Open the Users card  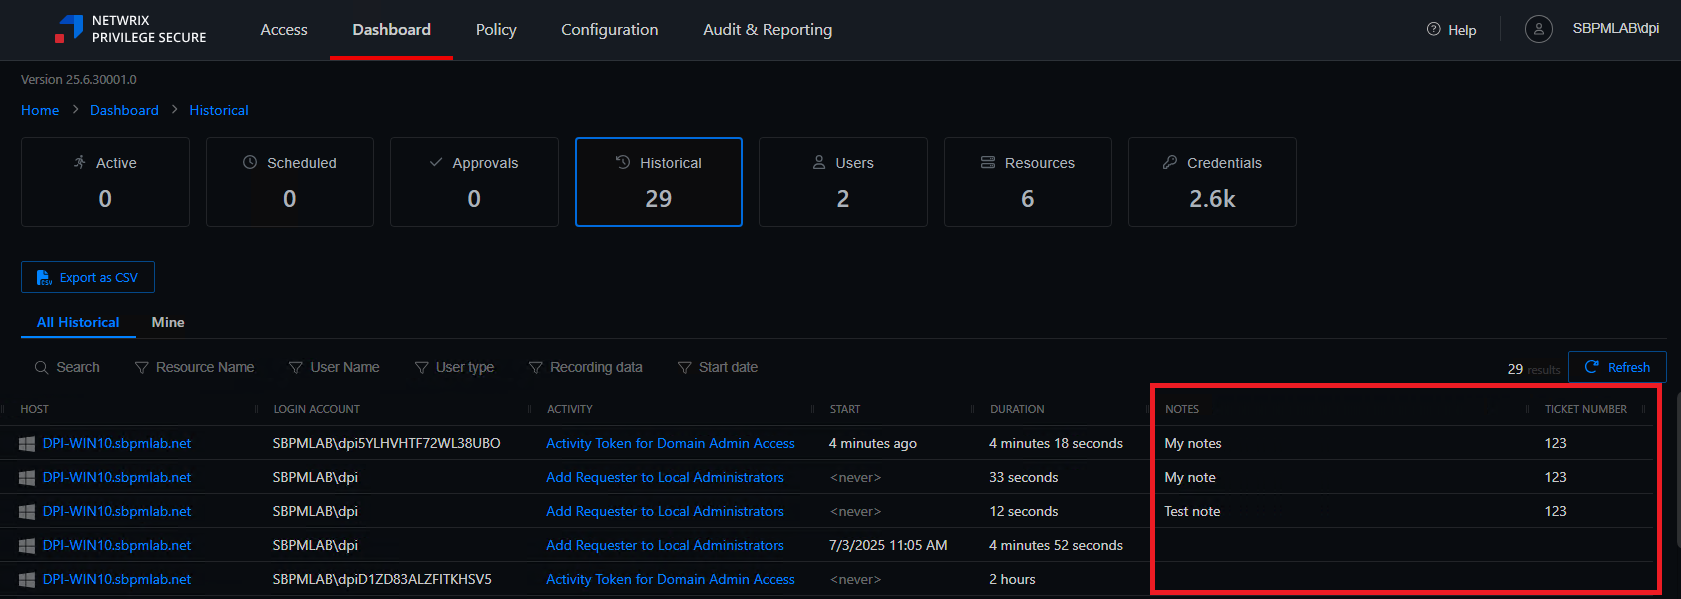click(x=843, y=182)
